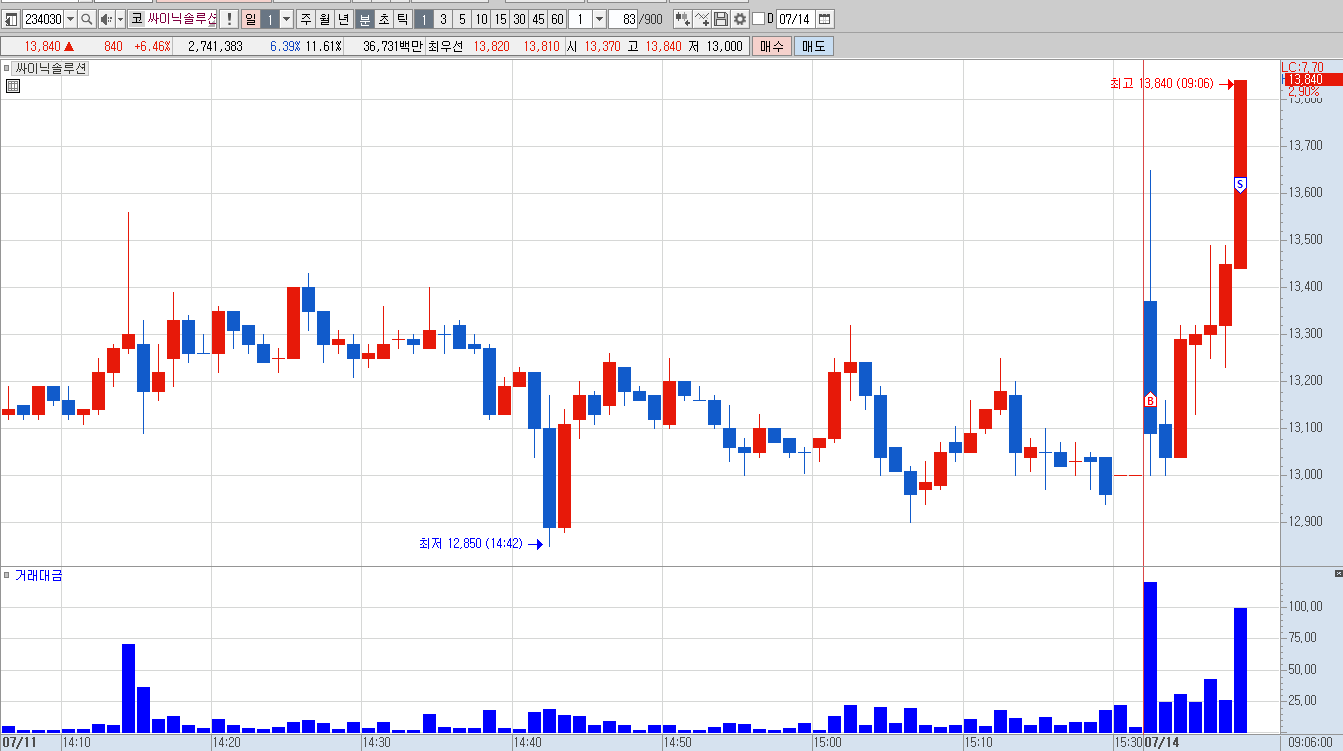Click the 최고 13,840 (09:06) high annotation
Image resolution: width=1343 pixels, height=751 pixels.
(x=1161, y=84)
